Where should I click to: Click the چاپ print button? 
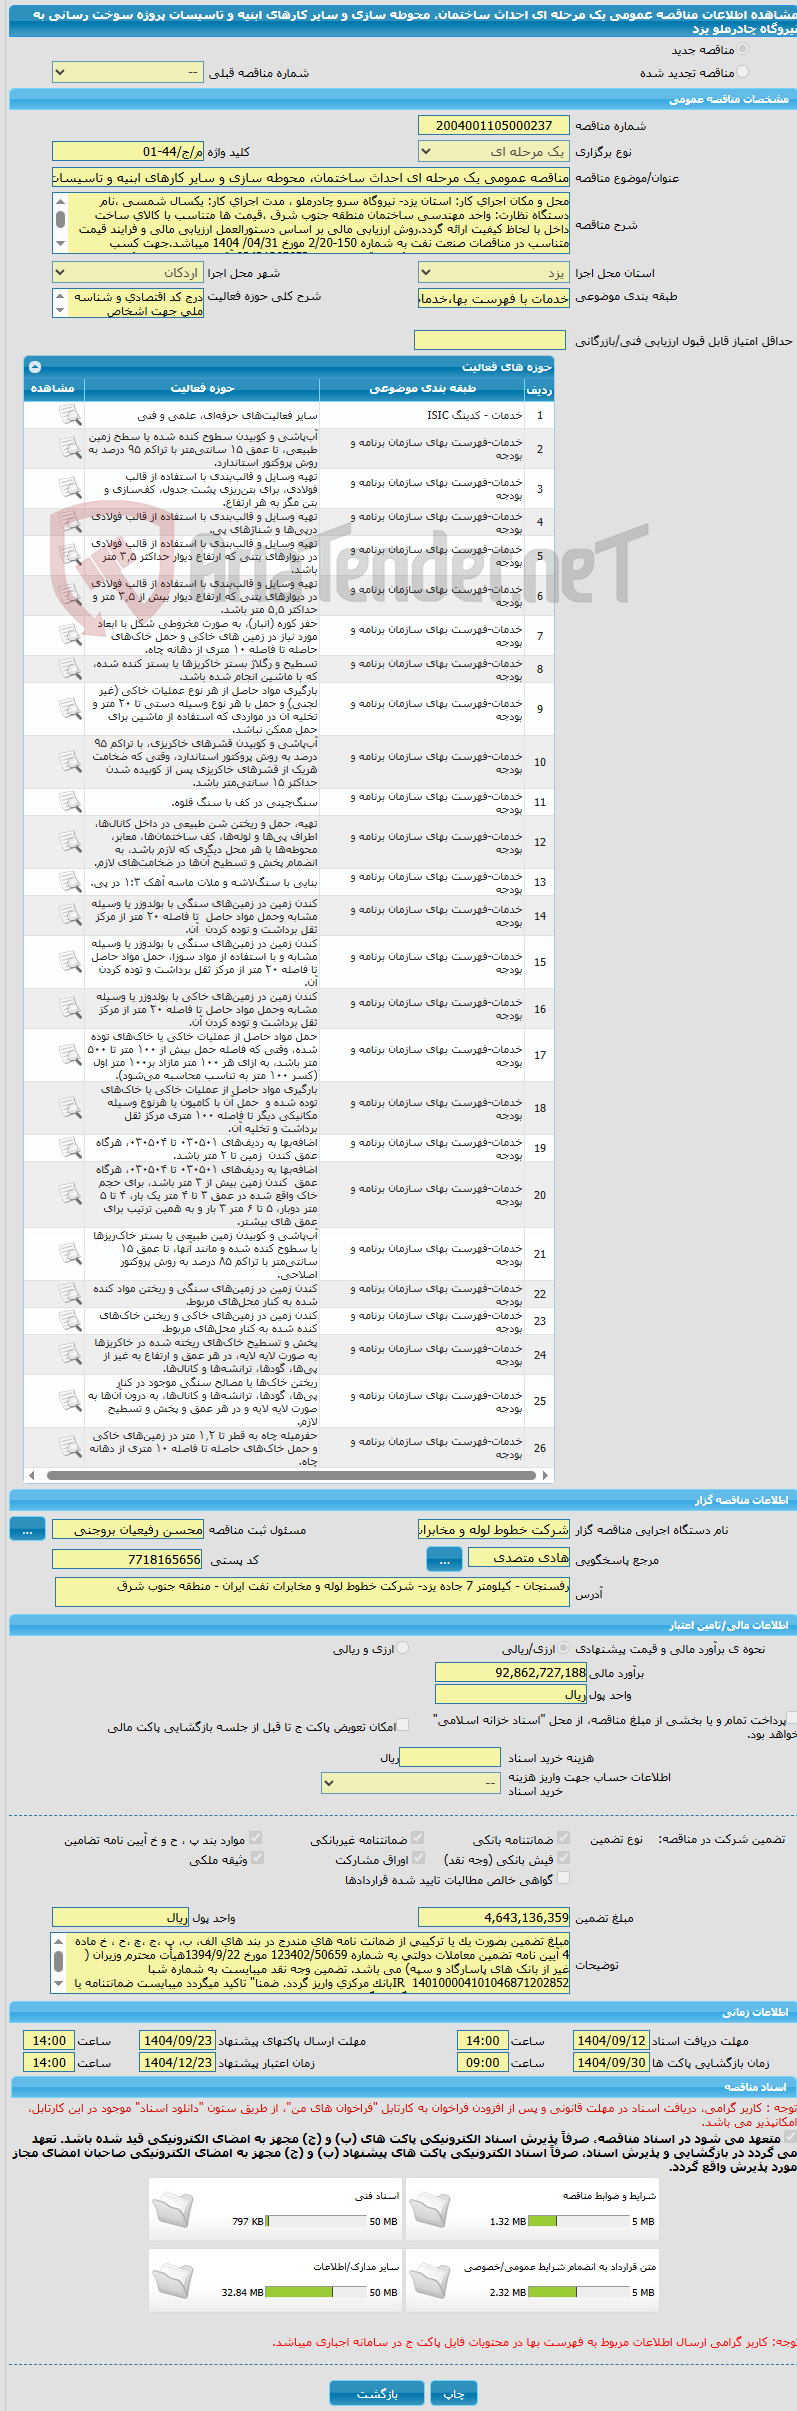click(454, 2394)
